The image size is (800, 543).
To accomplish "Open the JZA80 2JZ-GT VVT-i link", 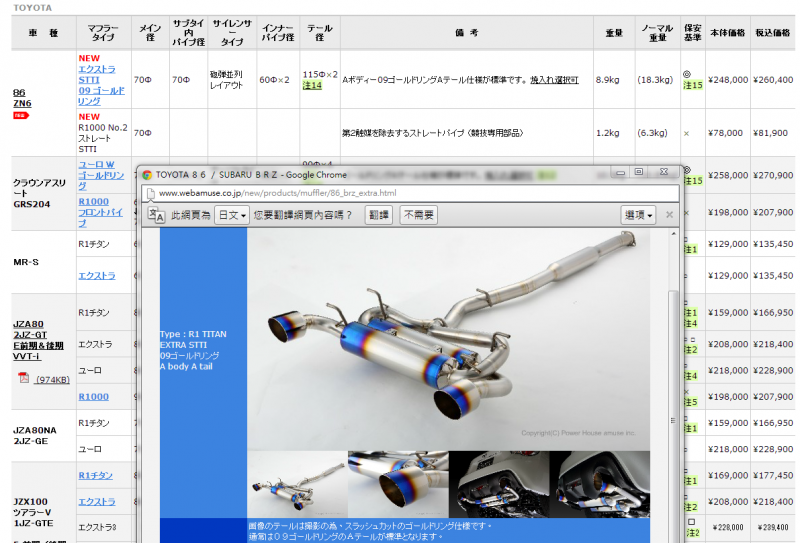I will pyautogui.click(x=38, y=340).
